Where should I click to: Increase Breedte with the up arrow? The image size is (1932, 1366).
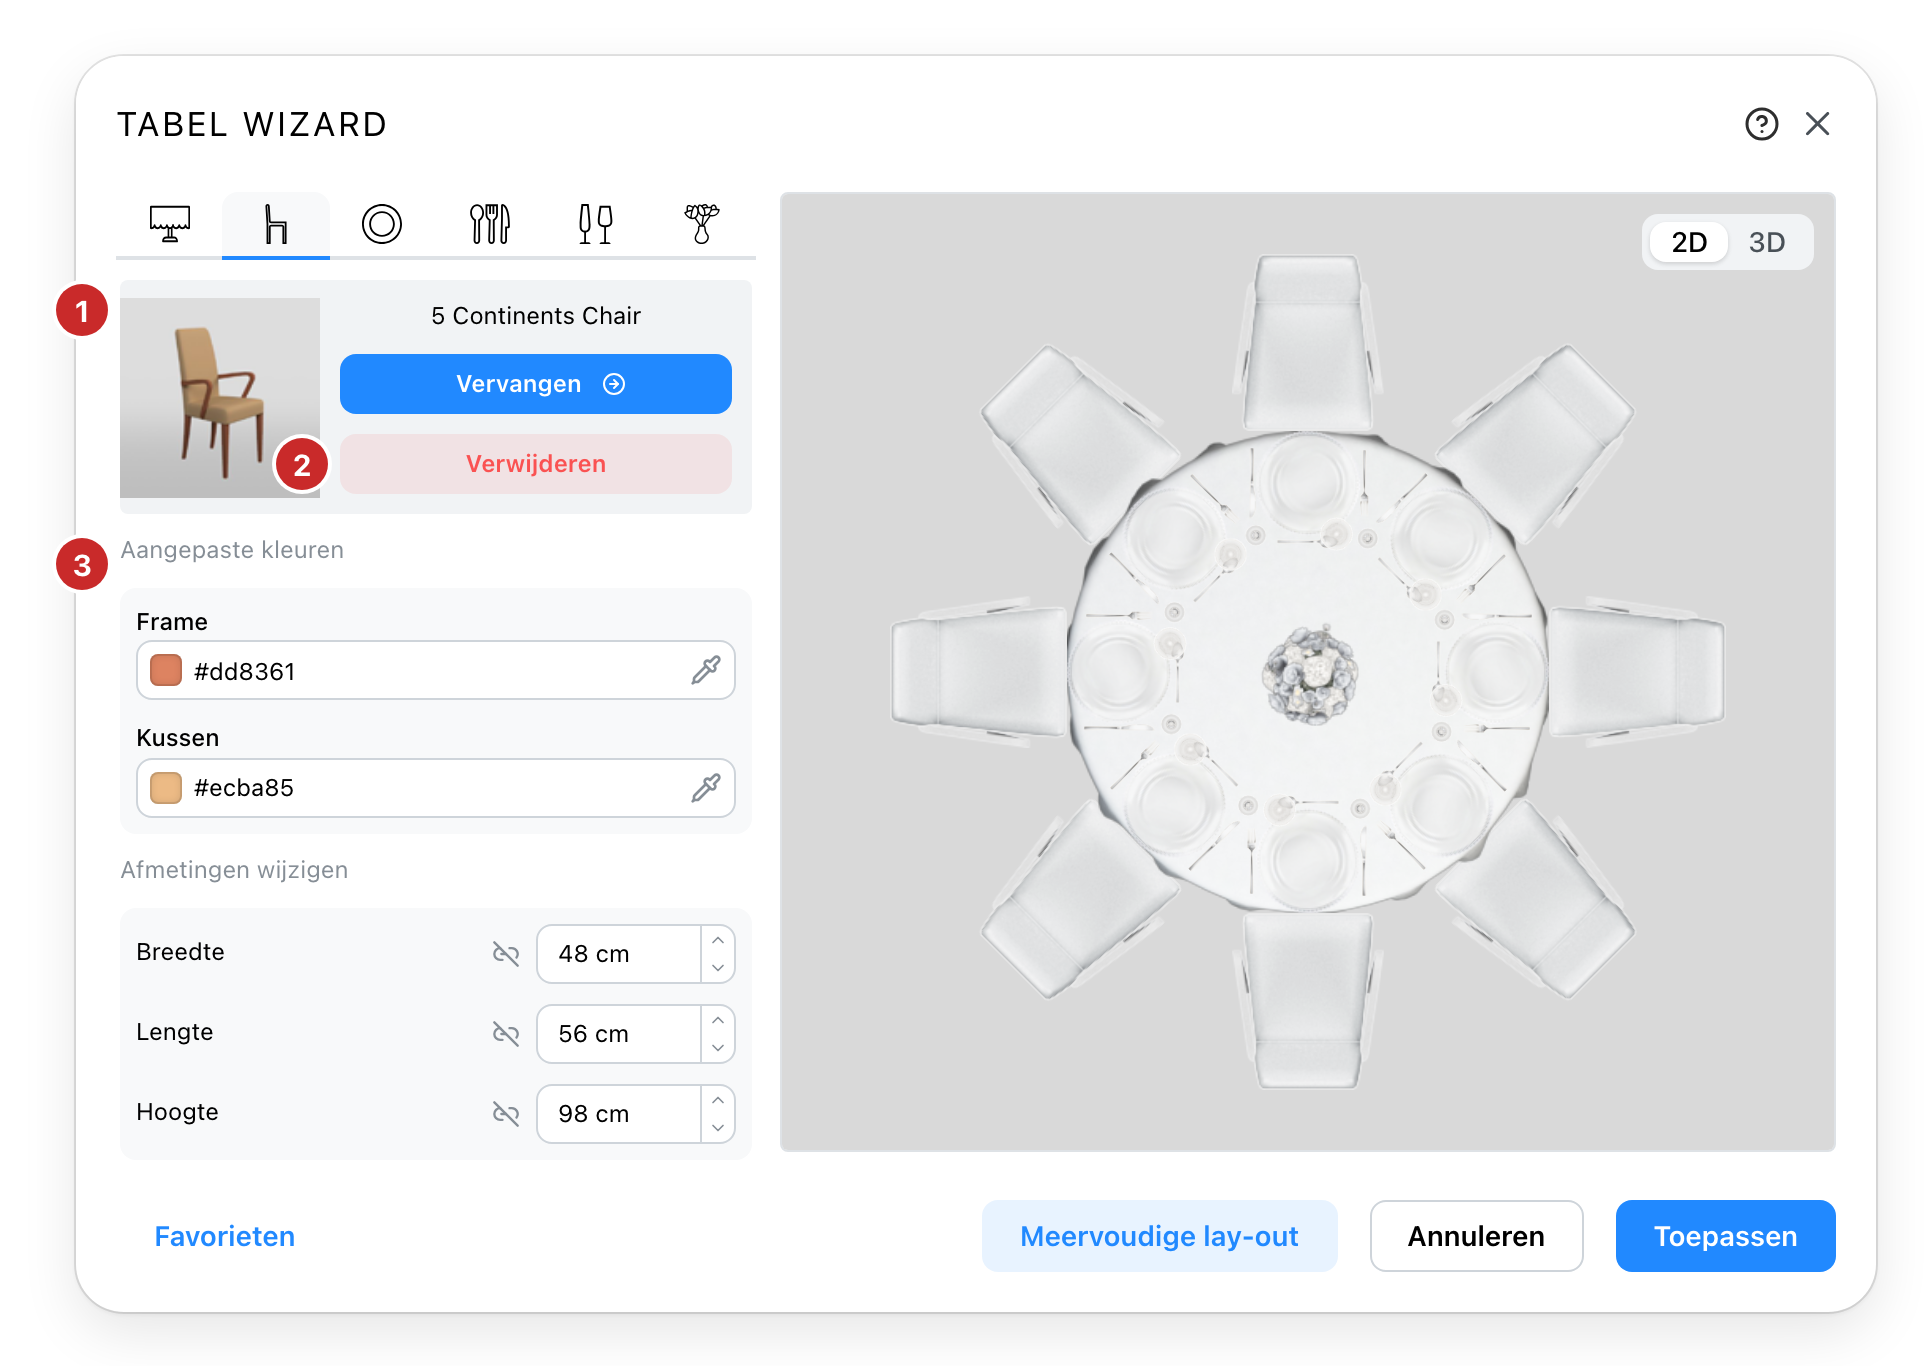tap(718, 940)
